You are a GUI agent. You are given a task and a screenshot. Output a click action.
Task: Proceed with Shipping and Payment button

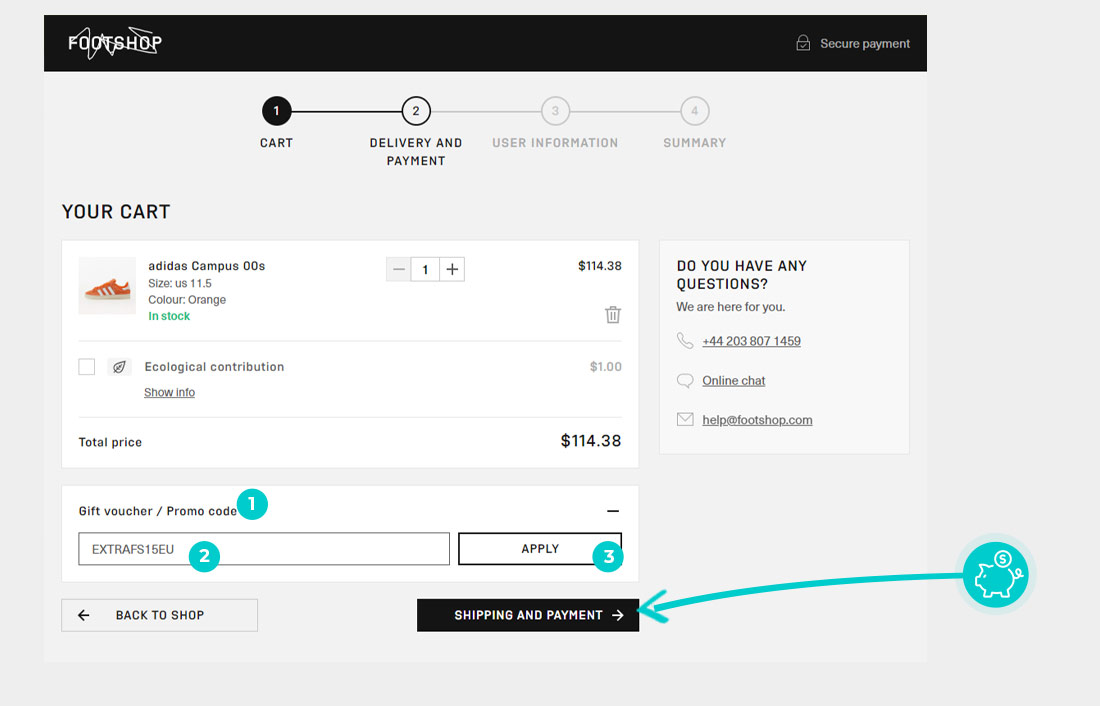(x=527, y=615)
